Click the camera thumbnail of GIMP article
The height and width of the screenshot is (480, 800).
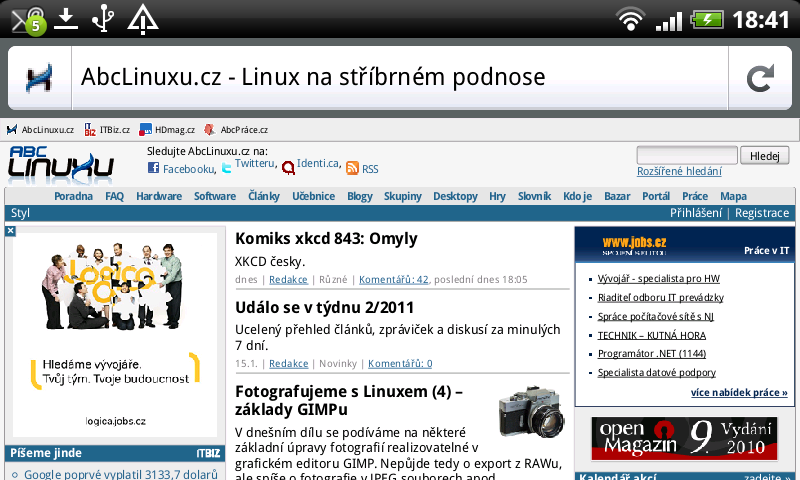529,410
